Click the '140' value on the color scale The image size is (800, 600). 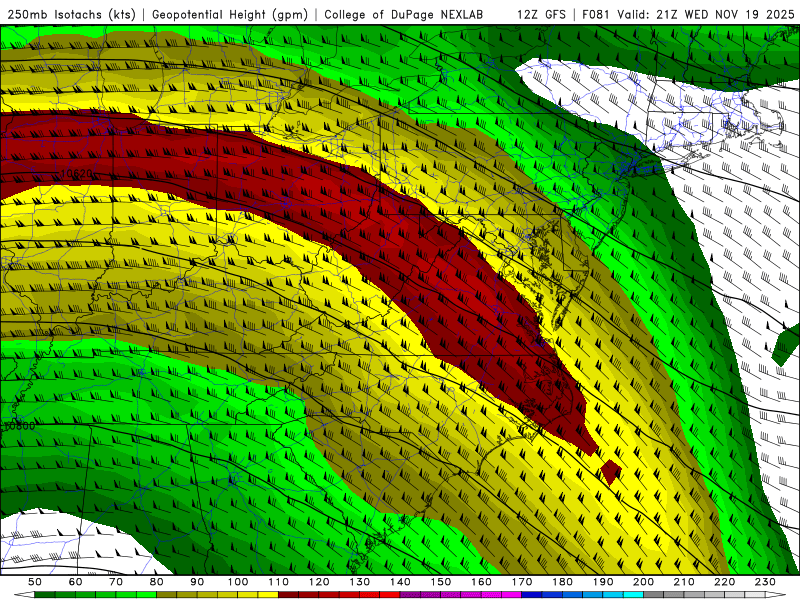pos(400,582)
